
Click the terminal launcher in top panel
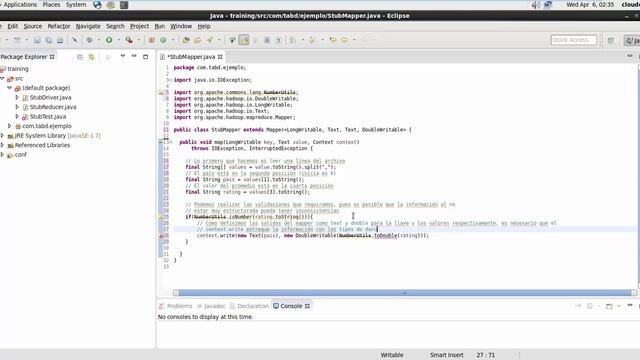point(124,5)
